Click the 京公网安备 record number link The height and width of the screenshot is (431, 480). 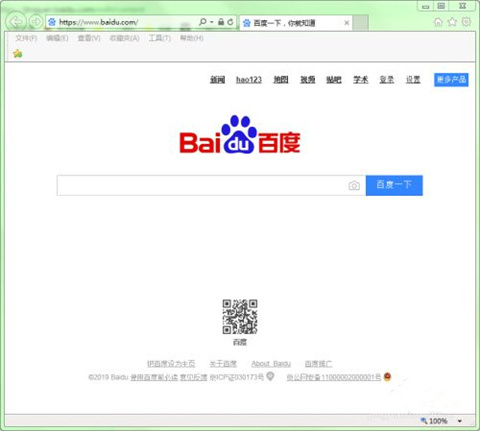click(x=334, y=377)
